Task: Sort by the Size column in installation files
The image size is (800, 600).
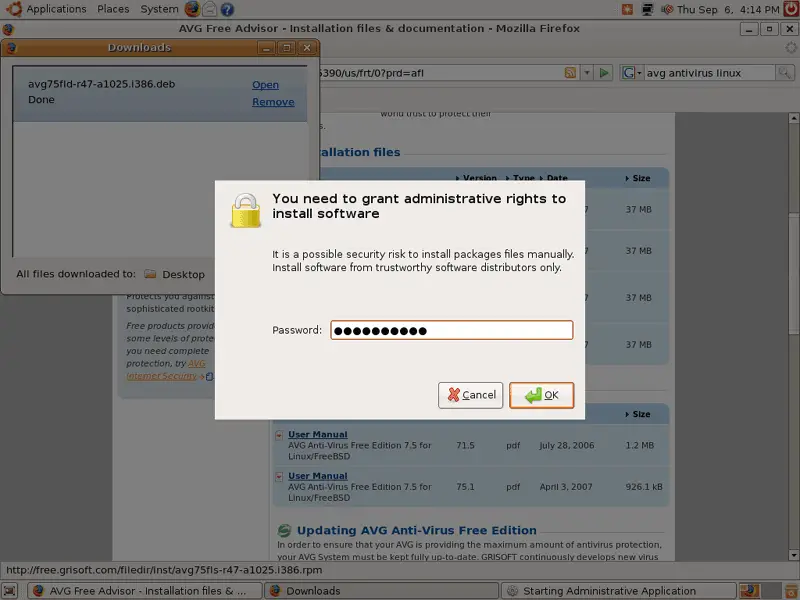Action: pyautogui.click(x=637, y=178)
